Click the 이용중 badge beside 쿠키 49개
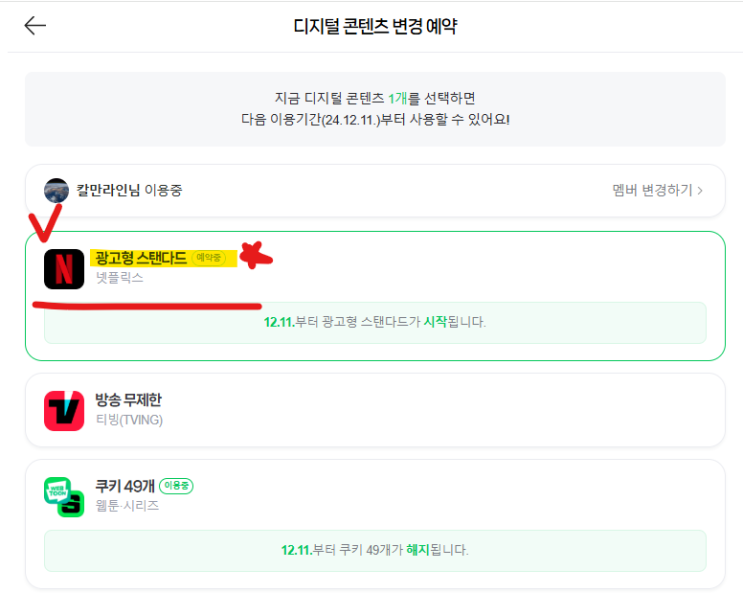This screenshot has height=593, width=743. click(174, 486)
